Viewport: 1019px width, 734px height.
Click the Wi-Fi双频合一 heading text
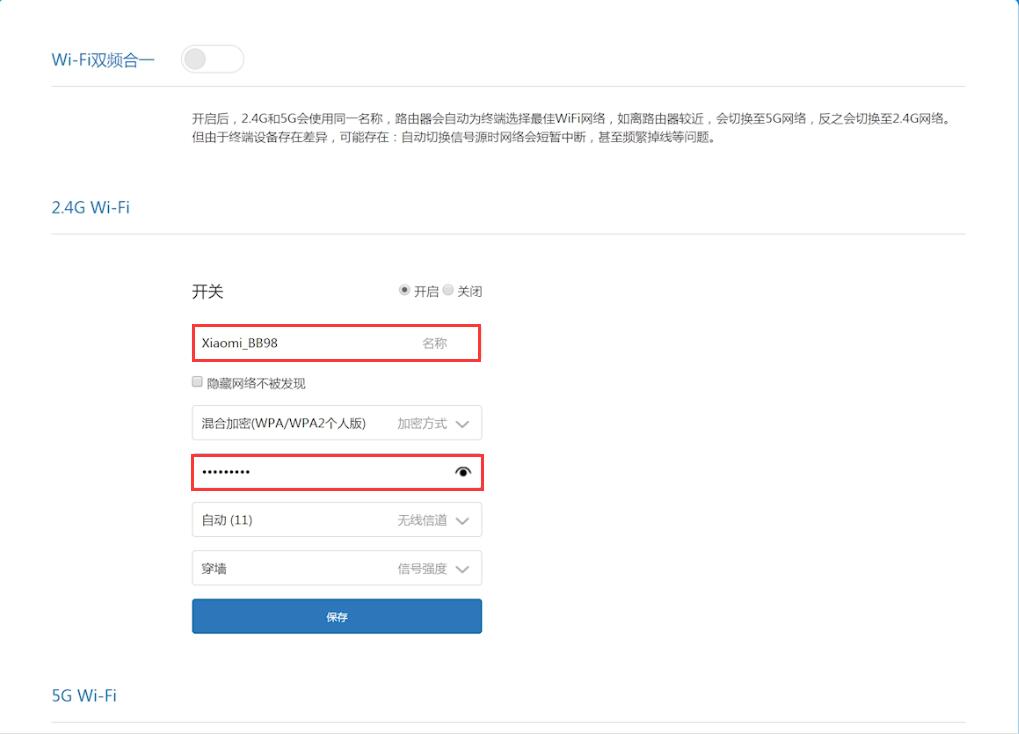click(x=103, y=60)
